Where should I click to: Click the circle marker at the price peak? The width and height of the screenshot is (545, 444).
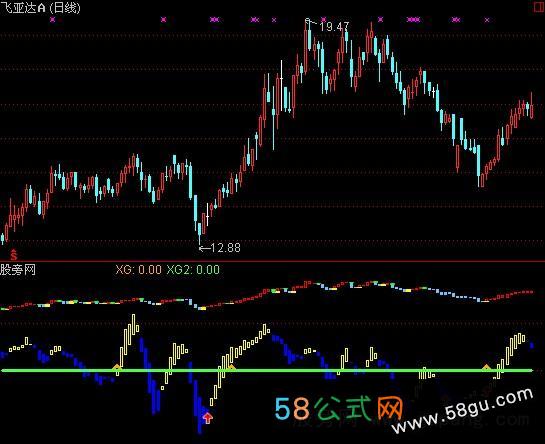pos(307,21)
